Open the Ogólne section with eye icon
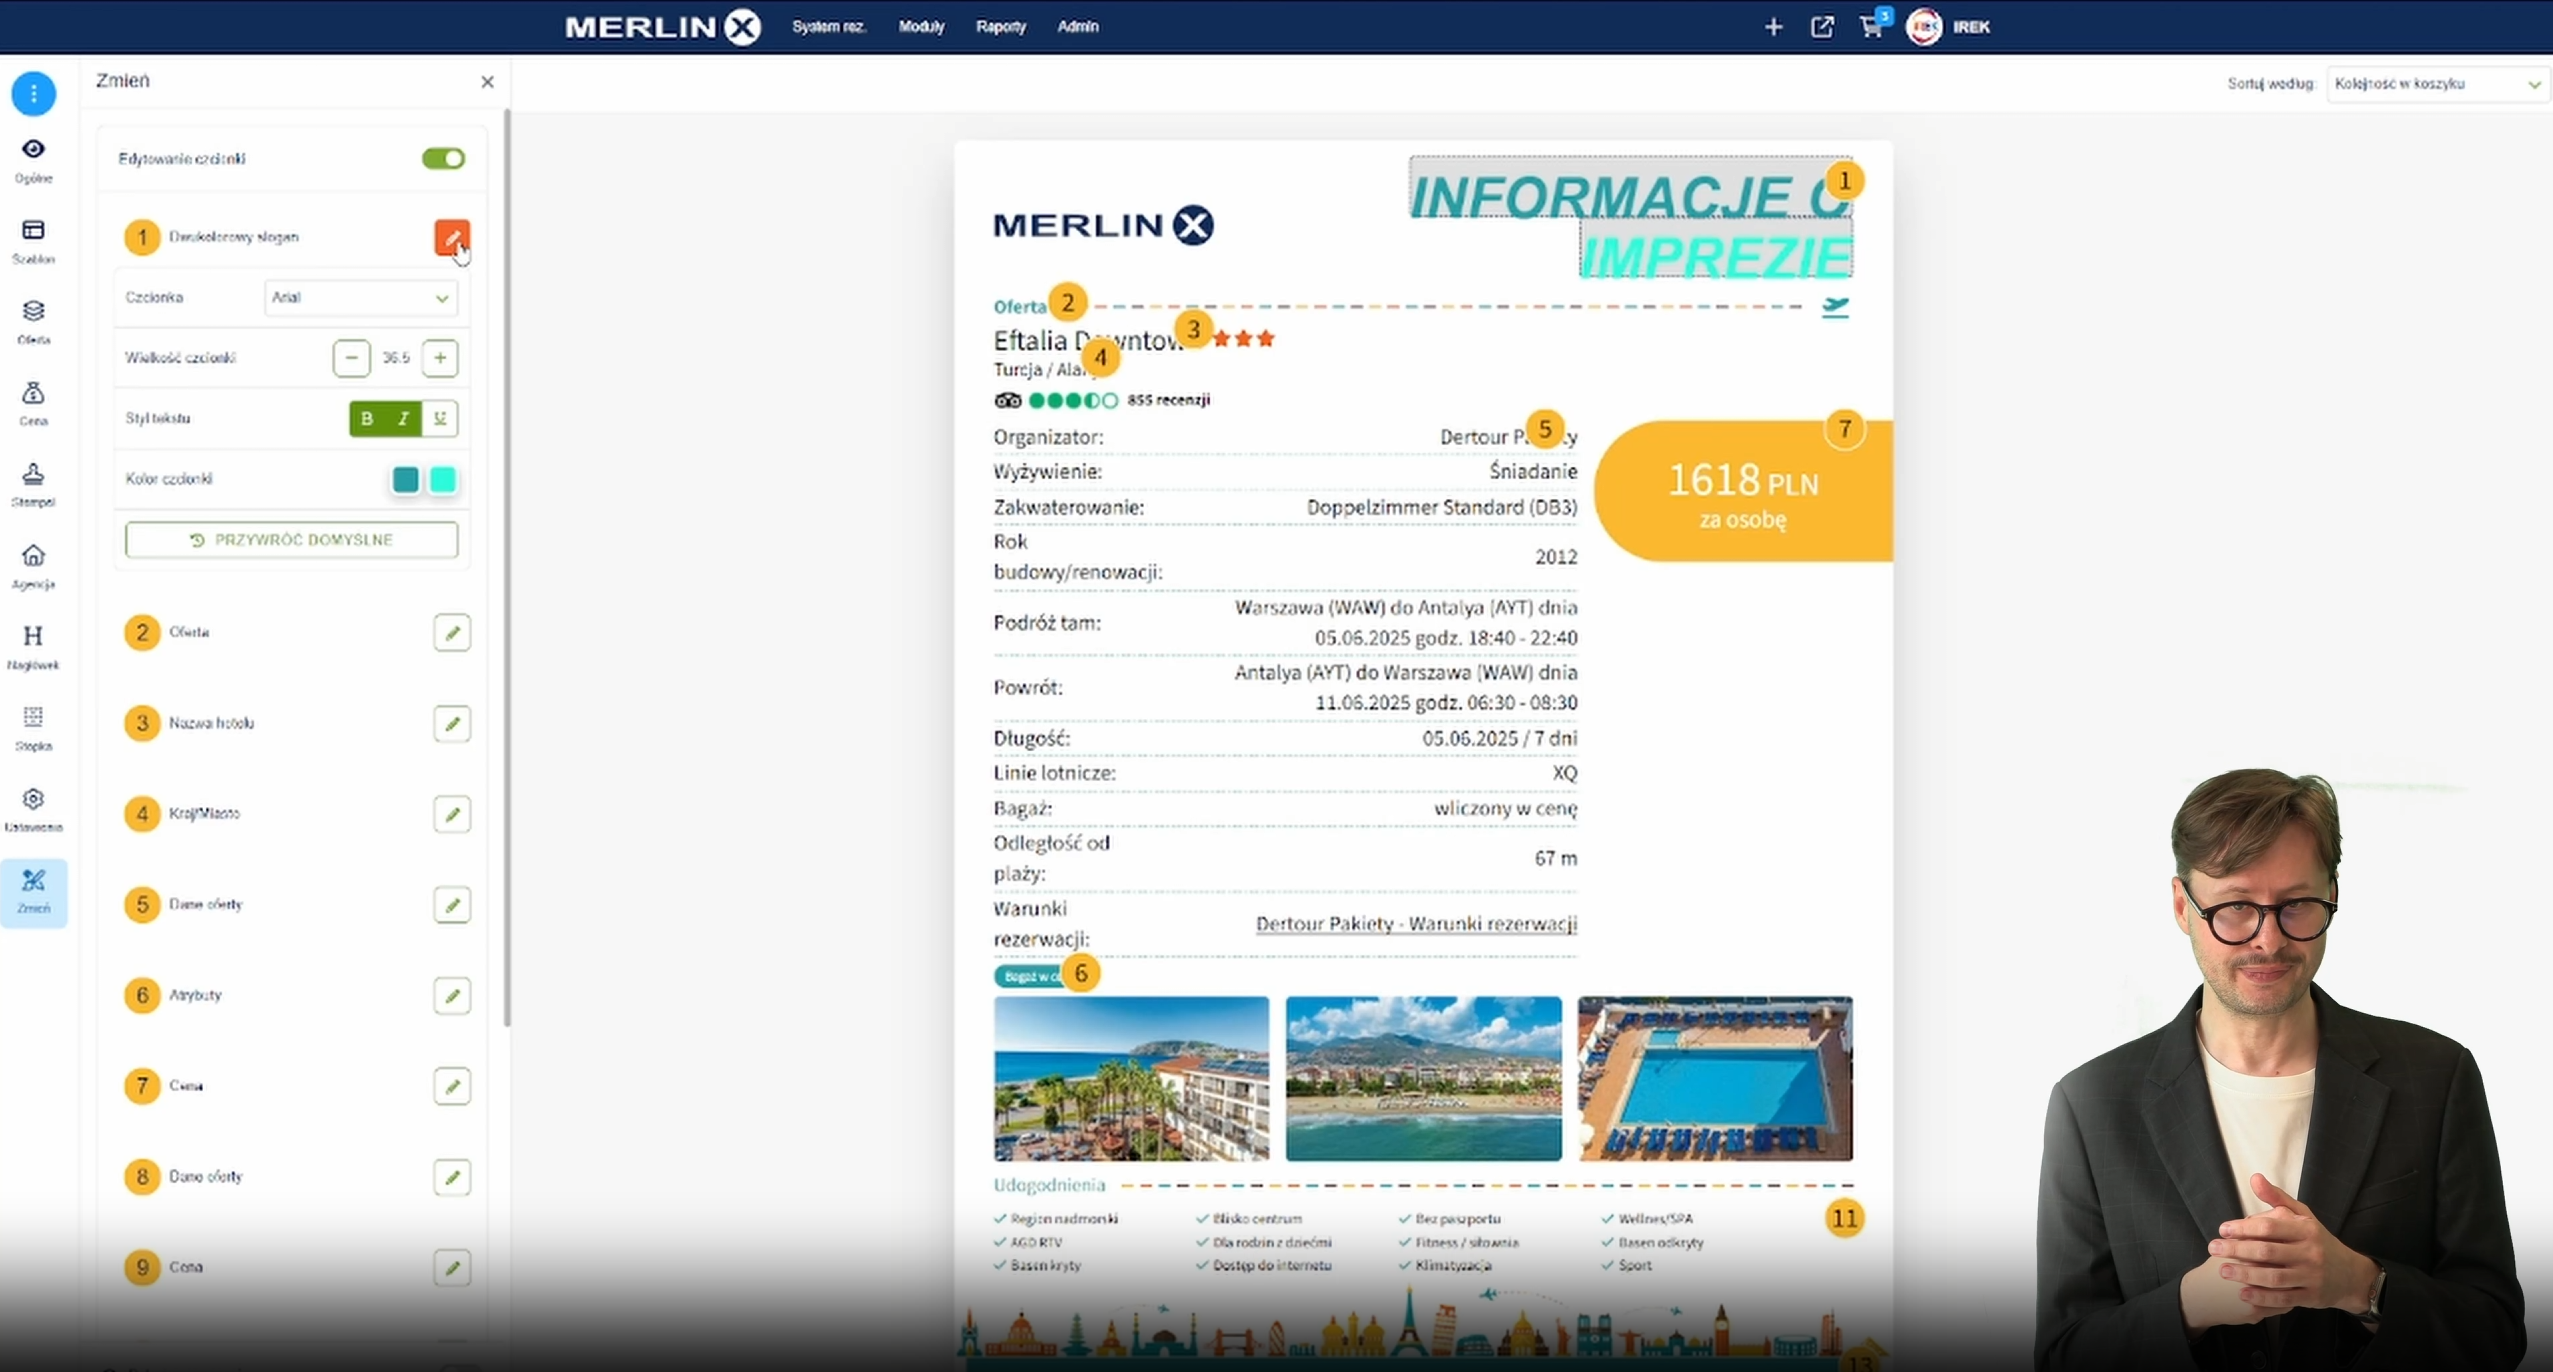 point(33,161)
